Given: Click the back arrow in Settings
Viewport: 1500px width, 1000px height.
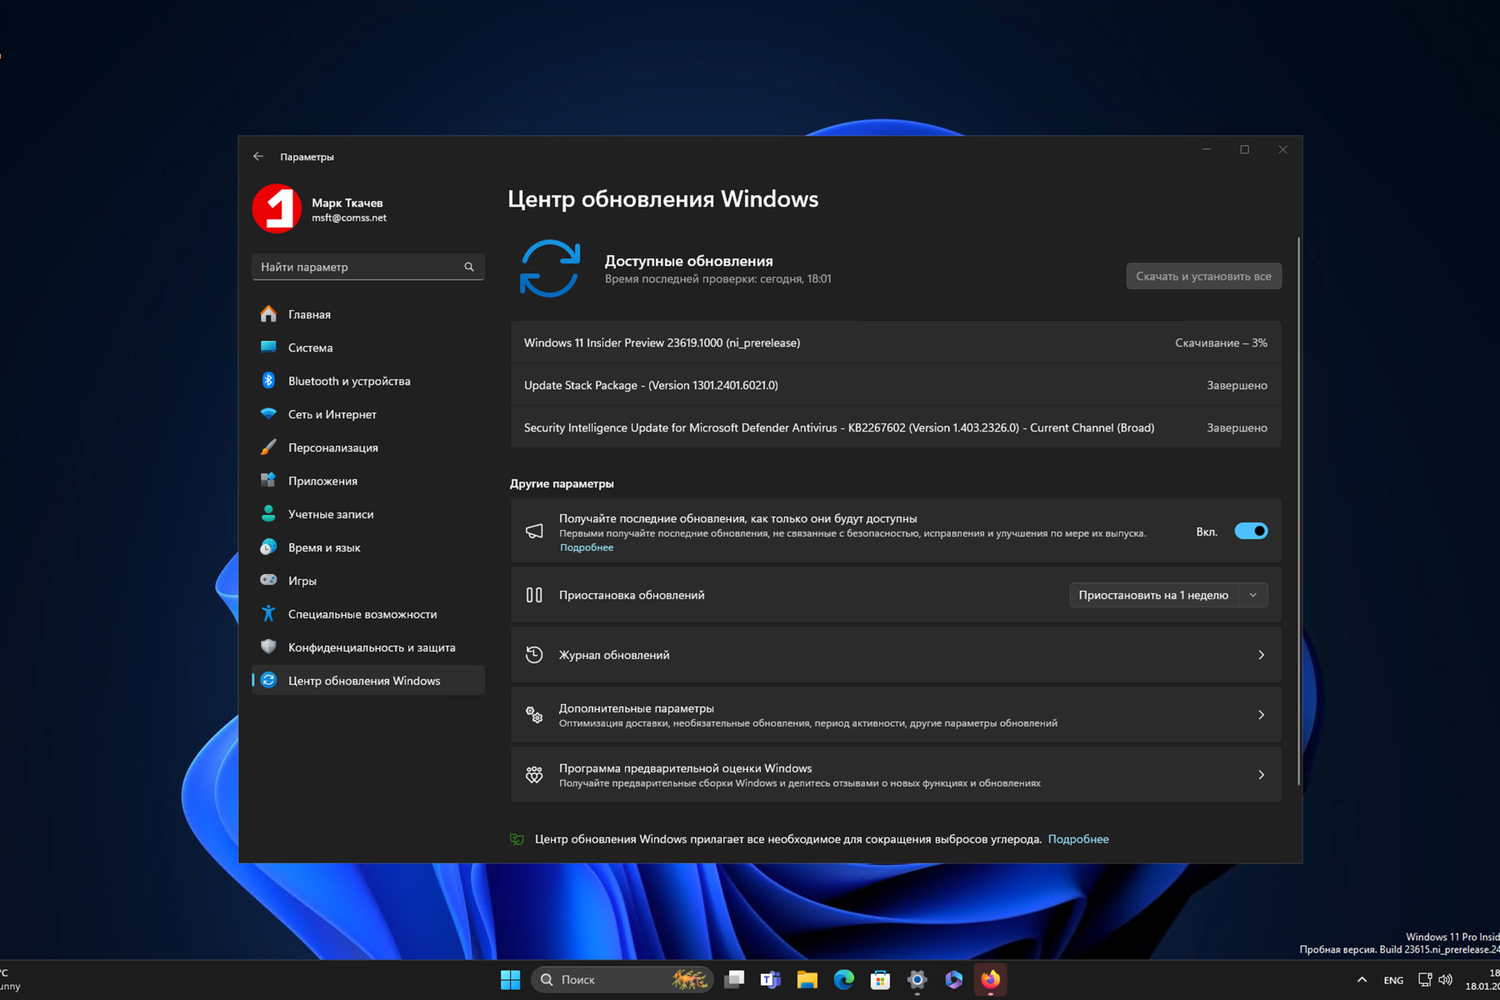Looking at the screenshot, I should 258,156.
